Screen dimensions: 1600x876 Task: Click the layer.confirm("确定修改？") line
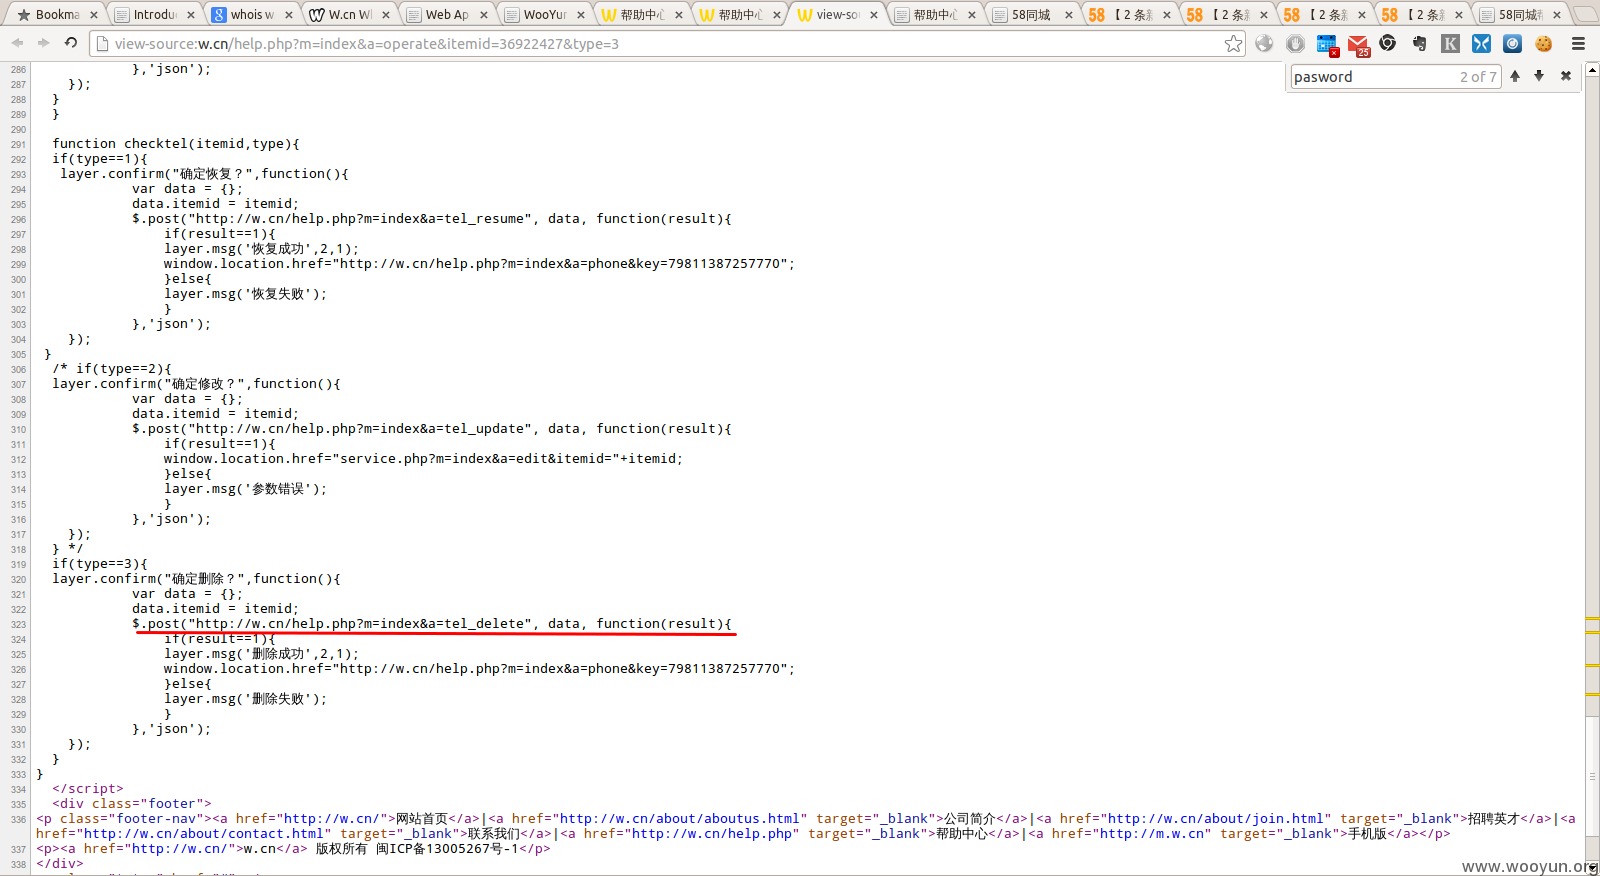point(196,383)
